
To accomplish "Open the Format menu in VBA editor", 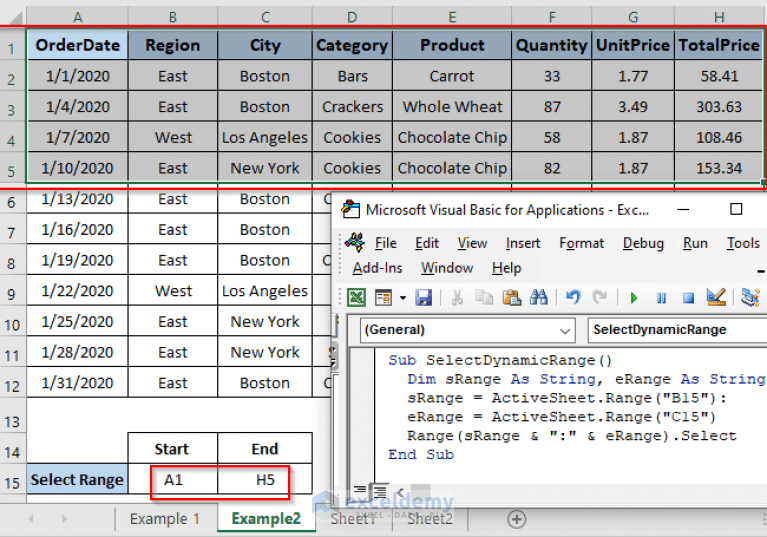I will click(x=582, y=243).
